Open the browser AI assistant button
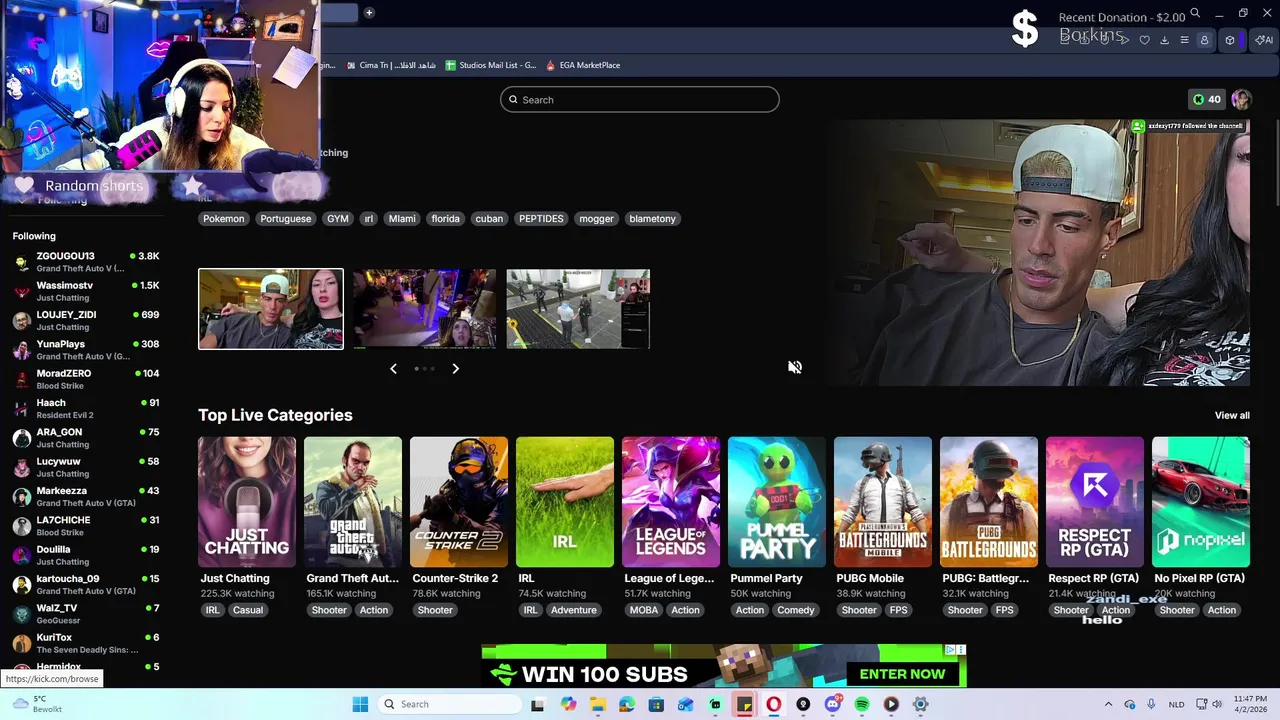The image size is (1280, 720). tap(1264, 40)
